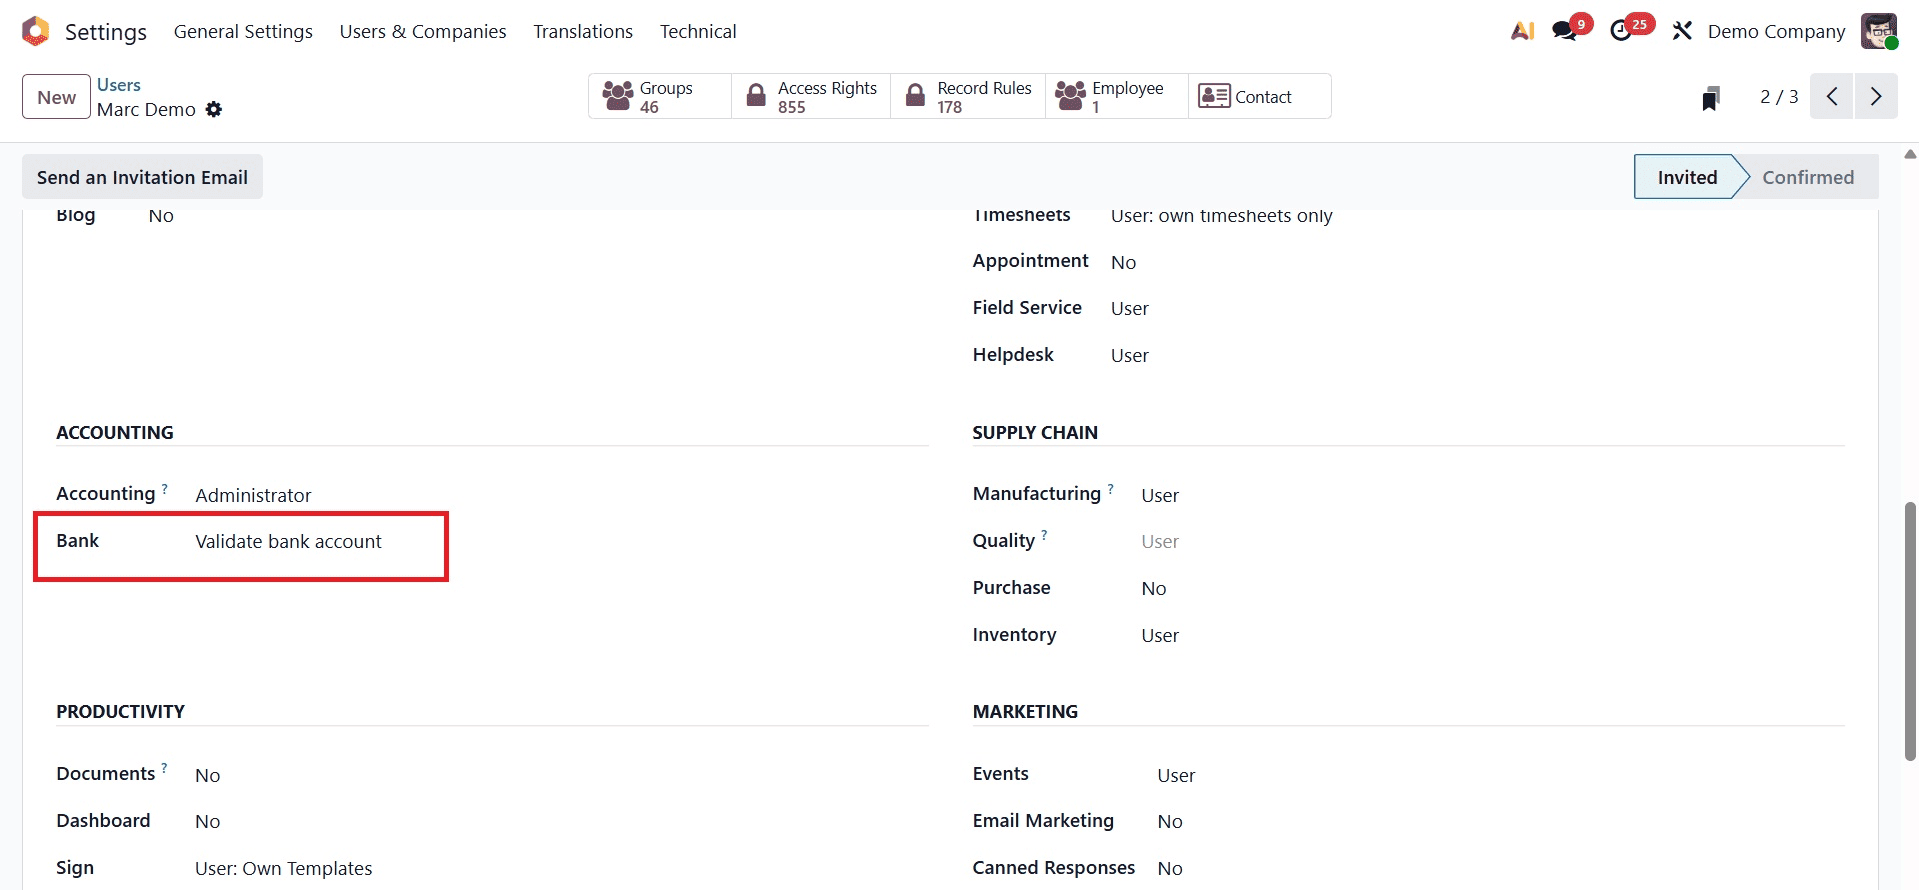Screen dimensions: 1919x890
Task: Open the Technical menu
Action: click(x=698, y=31)
